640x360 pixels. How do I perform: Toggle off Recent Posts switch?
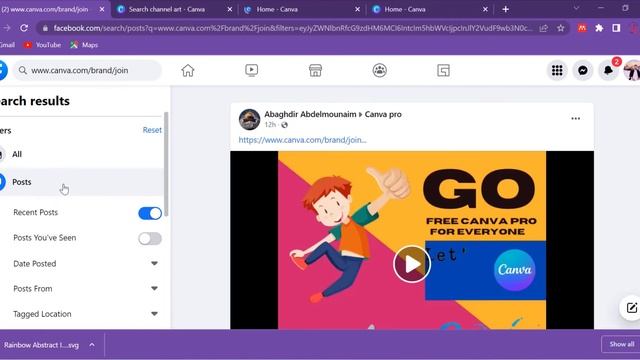[150, 213]
